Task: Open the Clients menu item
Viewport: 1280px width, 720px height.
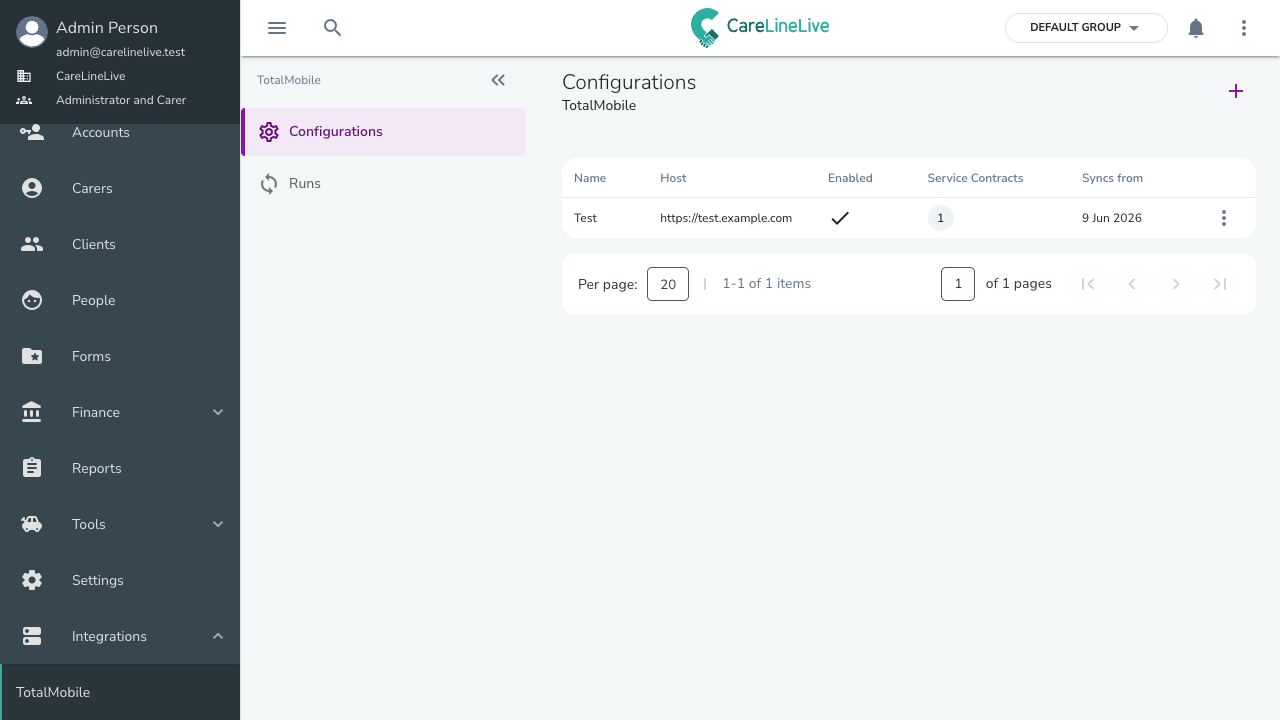Action: click(x=120, y=244)
